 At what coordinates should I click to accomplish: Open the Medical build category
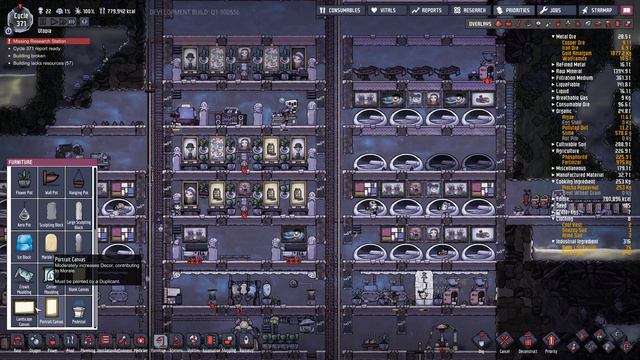140,342
